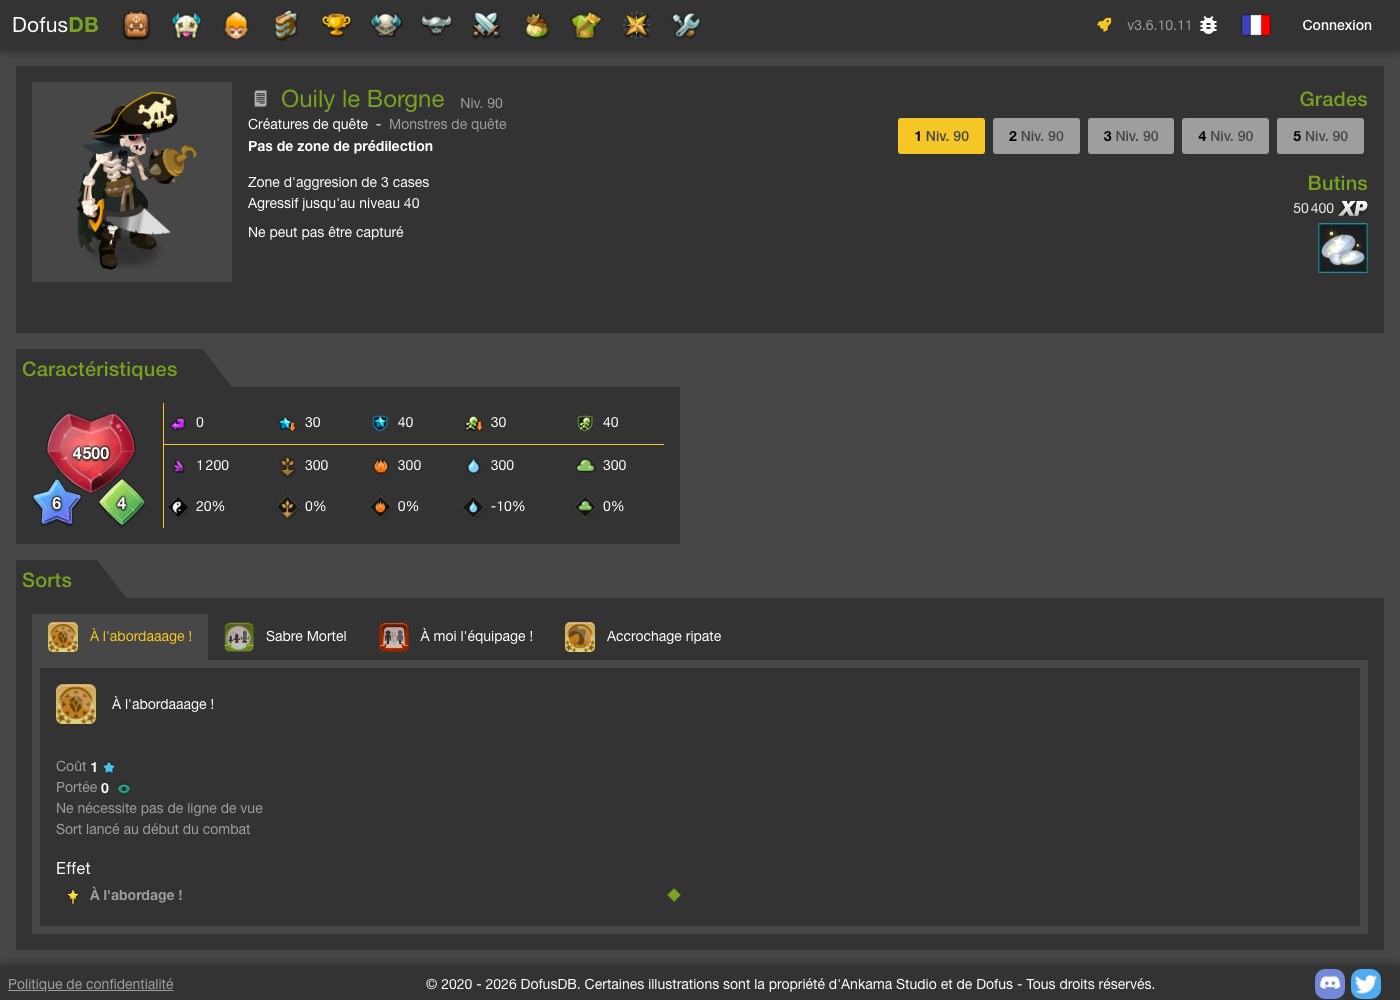Image resolution: width=1400 pixels, height=1000 pixels.
Task: Select grade 3 Niv. 90
Action: tap(1131, 136)
